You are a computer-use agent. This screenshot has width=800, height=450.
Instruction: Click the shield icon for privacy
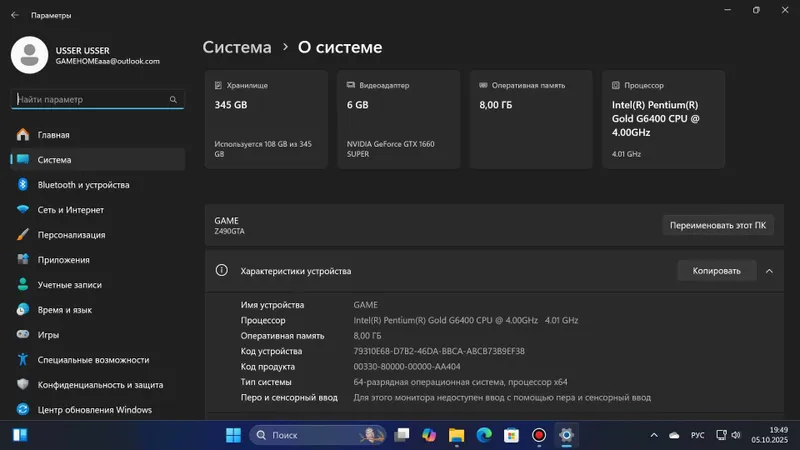(x=23, y=385)
